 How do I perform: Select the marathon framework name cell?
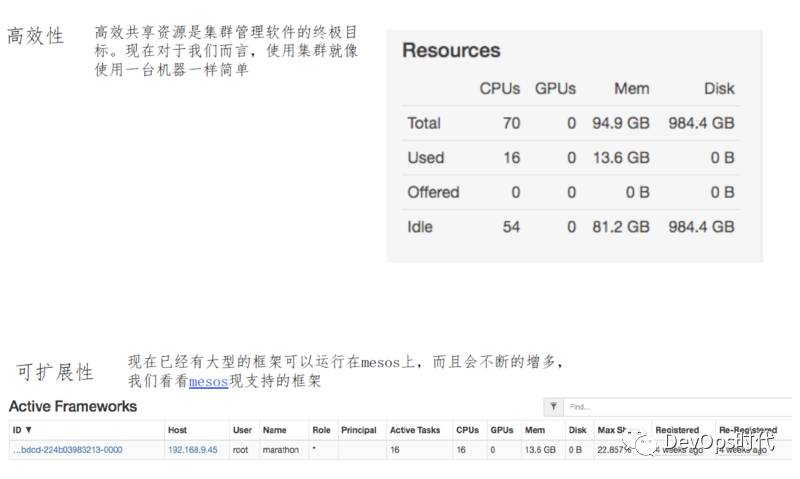coord(281,450)
